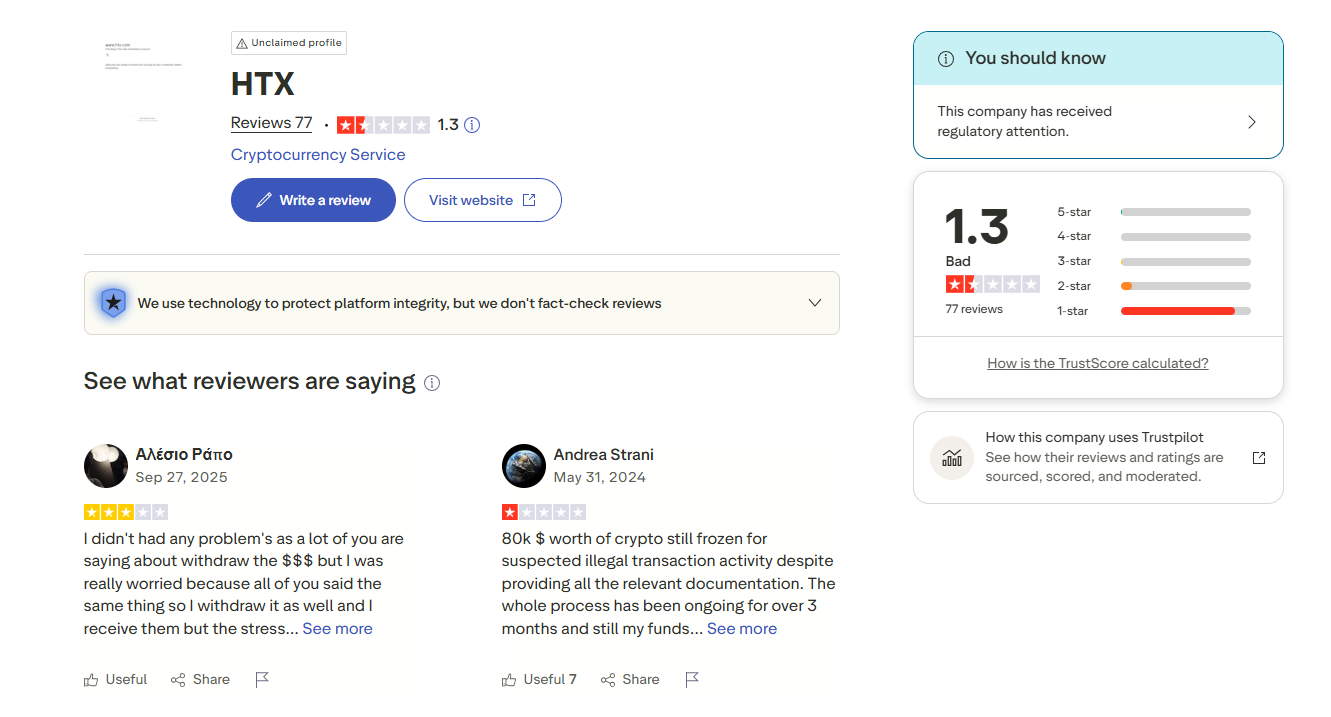The width and height of the screenshot is (1331, 717).
Task: Click the HTX company logo thumbnail
Action: tap(145, 81)
